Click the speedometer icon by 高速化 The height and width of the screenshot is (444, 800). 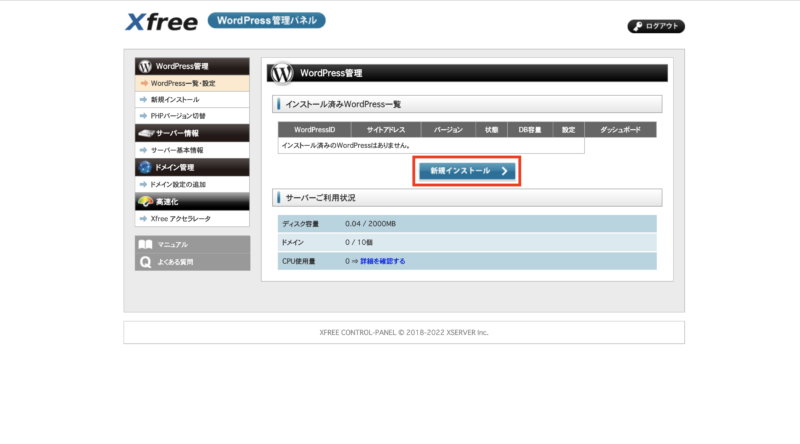[x=145, y=201]
